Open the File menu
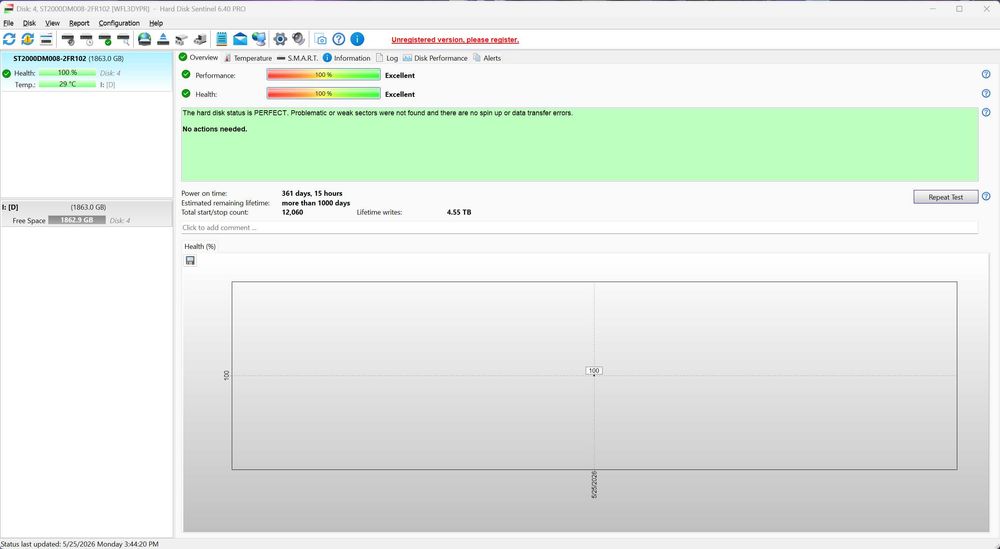This screenshot has width=1000, height=549. (8, 23)
